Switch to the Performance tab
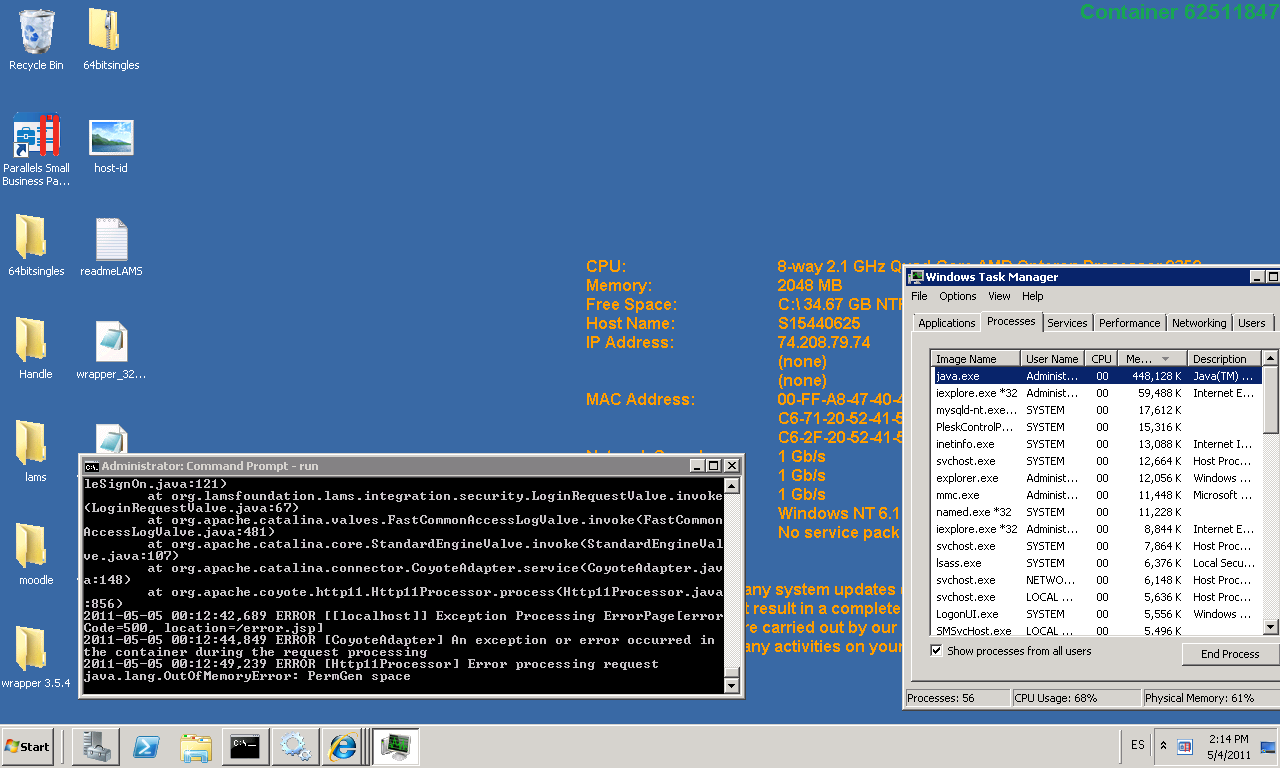The height and width of the screenshot is (768, 1280). [1129, 323]
